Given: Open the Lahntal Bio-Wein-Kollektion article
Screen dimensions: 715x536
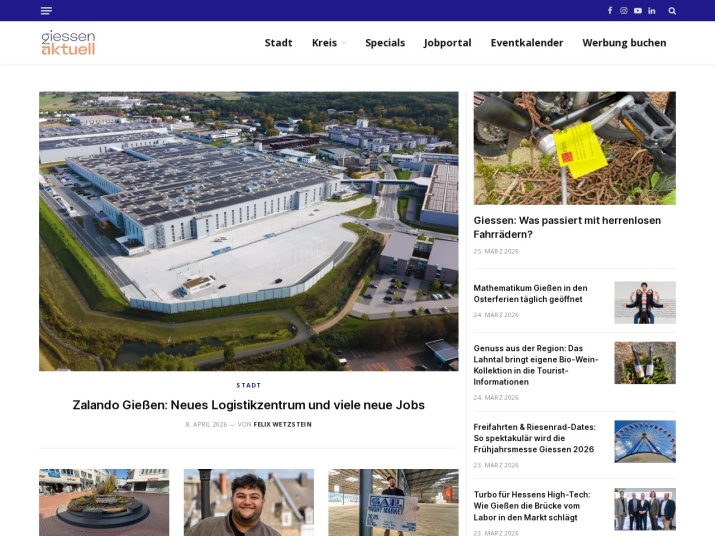Looking at the screenshot, I should point(536,365).
